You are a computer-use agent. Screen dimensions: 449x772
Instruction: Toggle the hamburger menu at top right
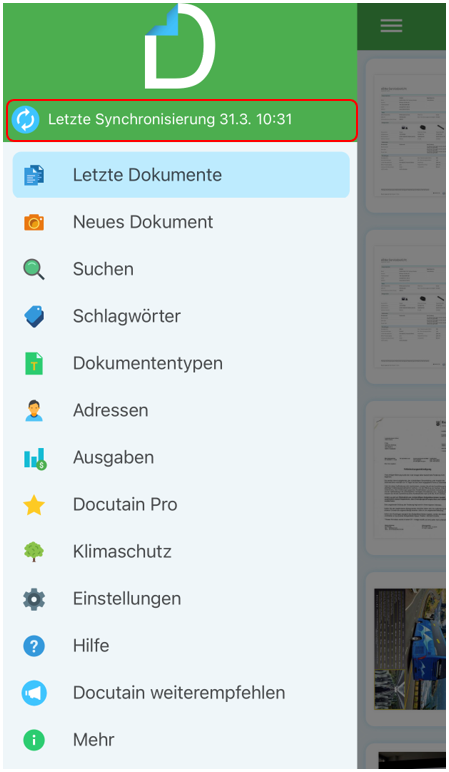[x=391, y=26]
